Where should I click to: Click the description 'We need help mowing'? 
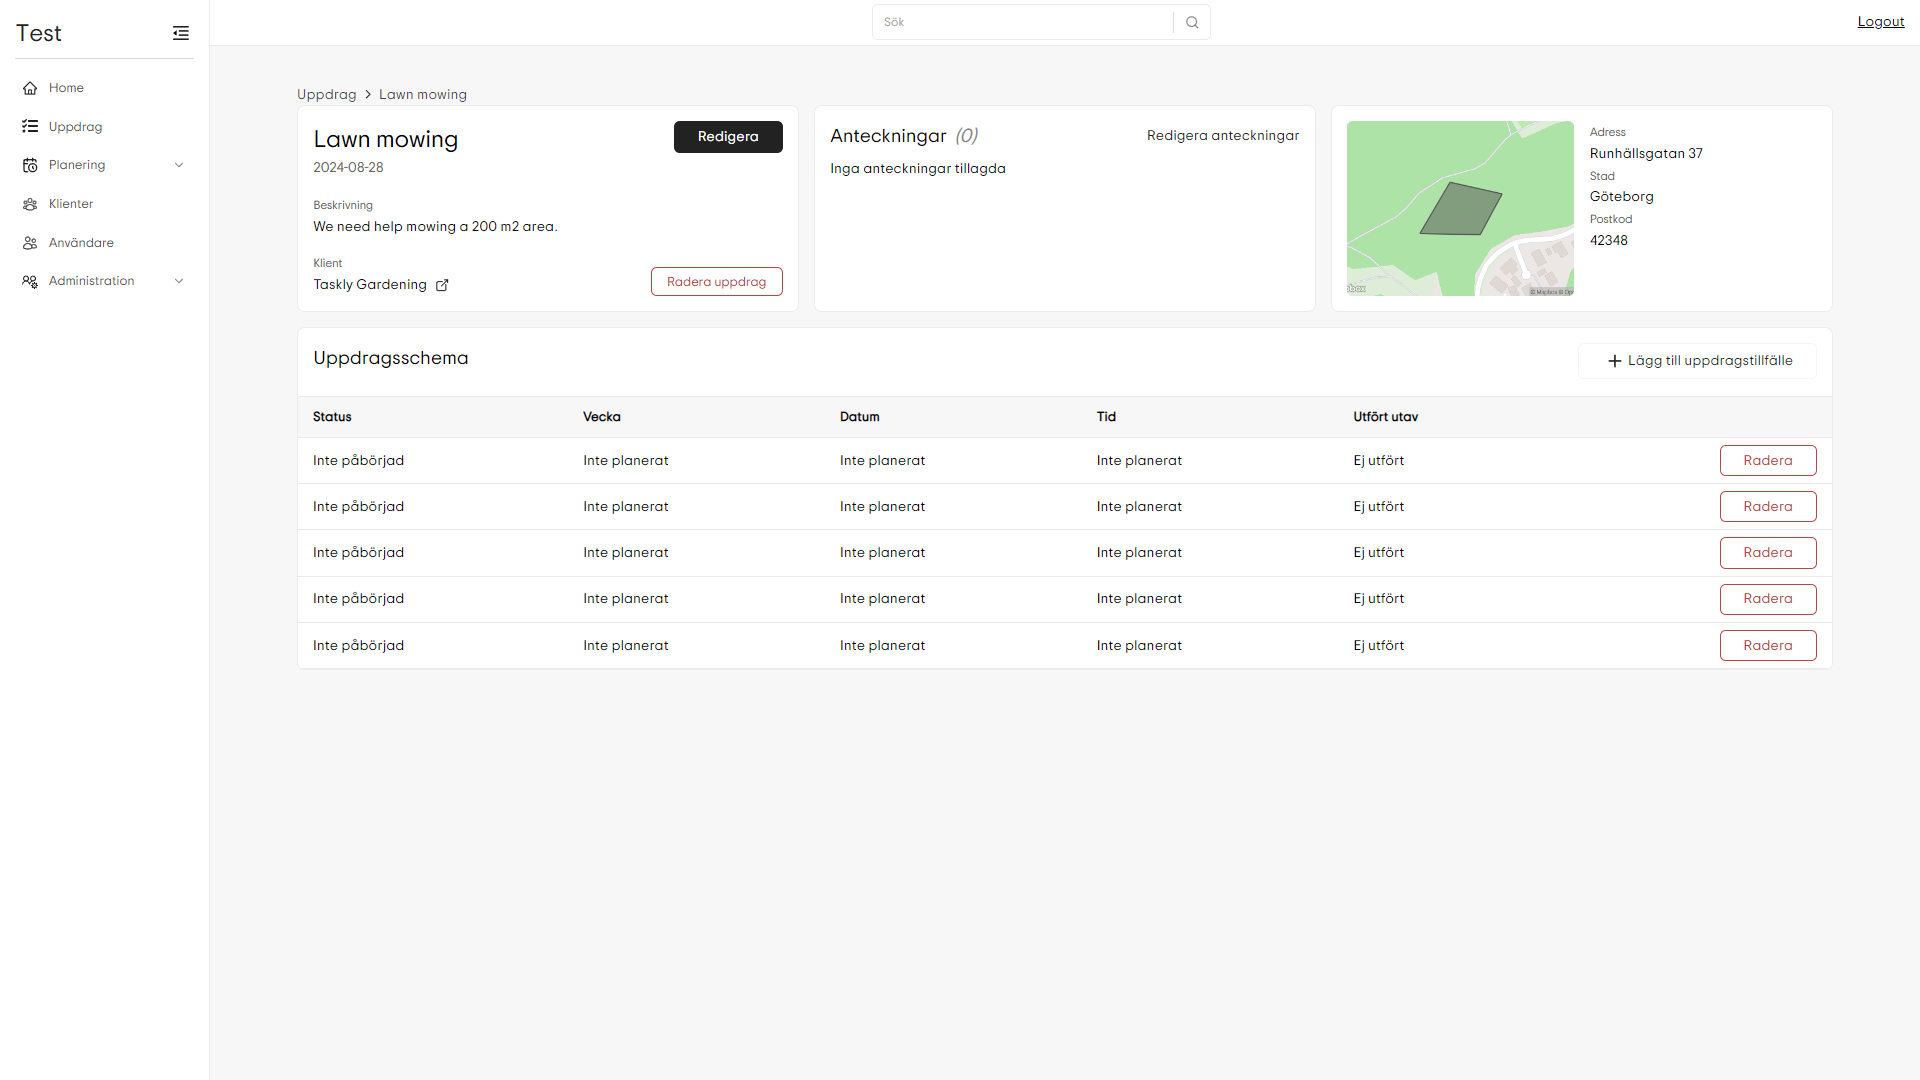point(435,227)
